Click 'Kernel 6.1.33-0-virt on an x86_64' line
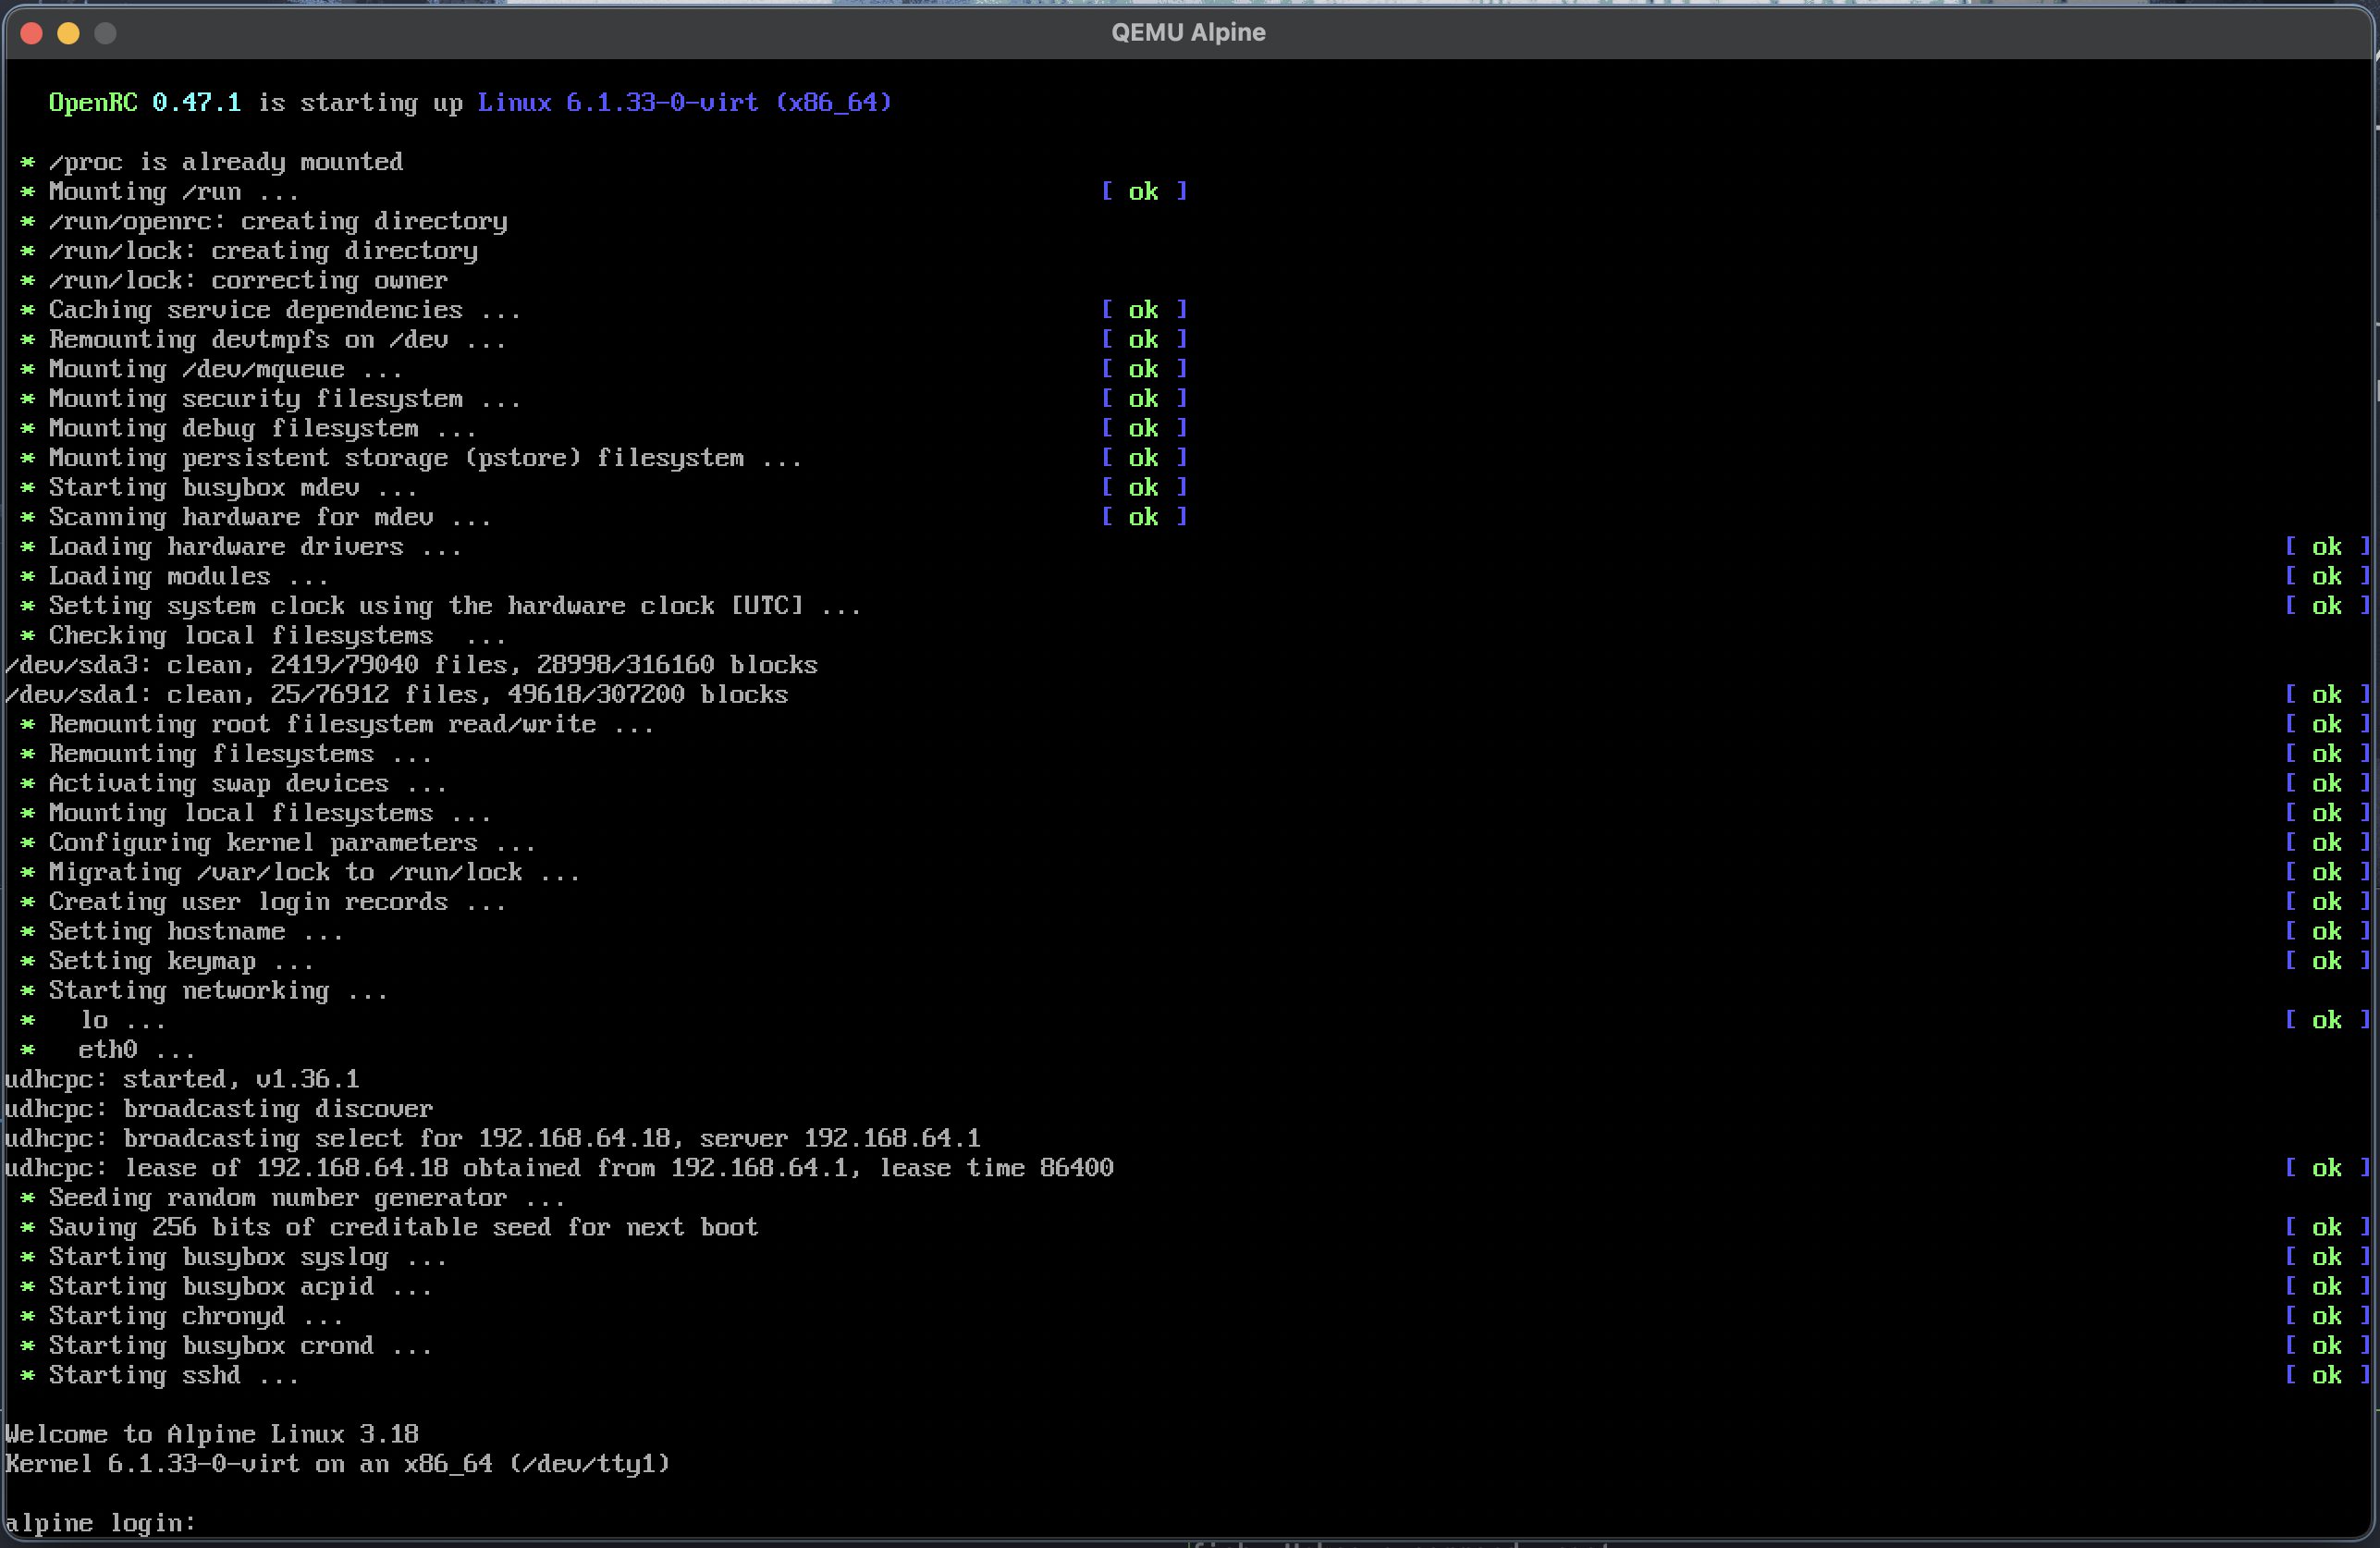The width and height of the screenshot is (2380, 1548). tap(337, 1464)
